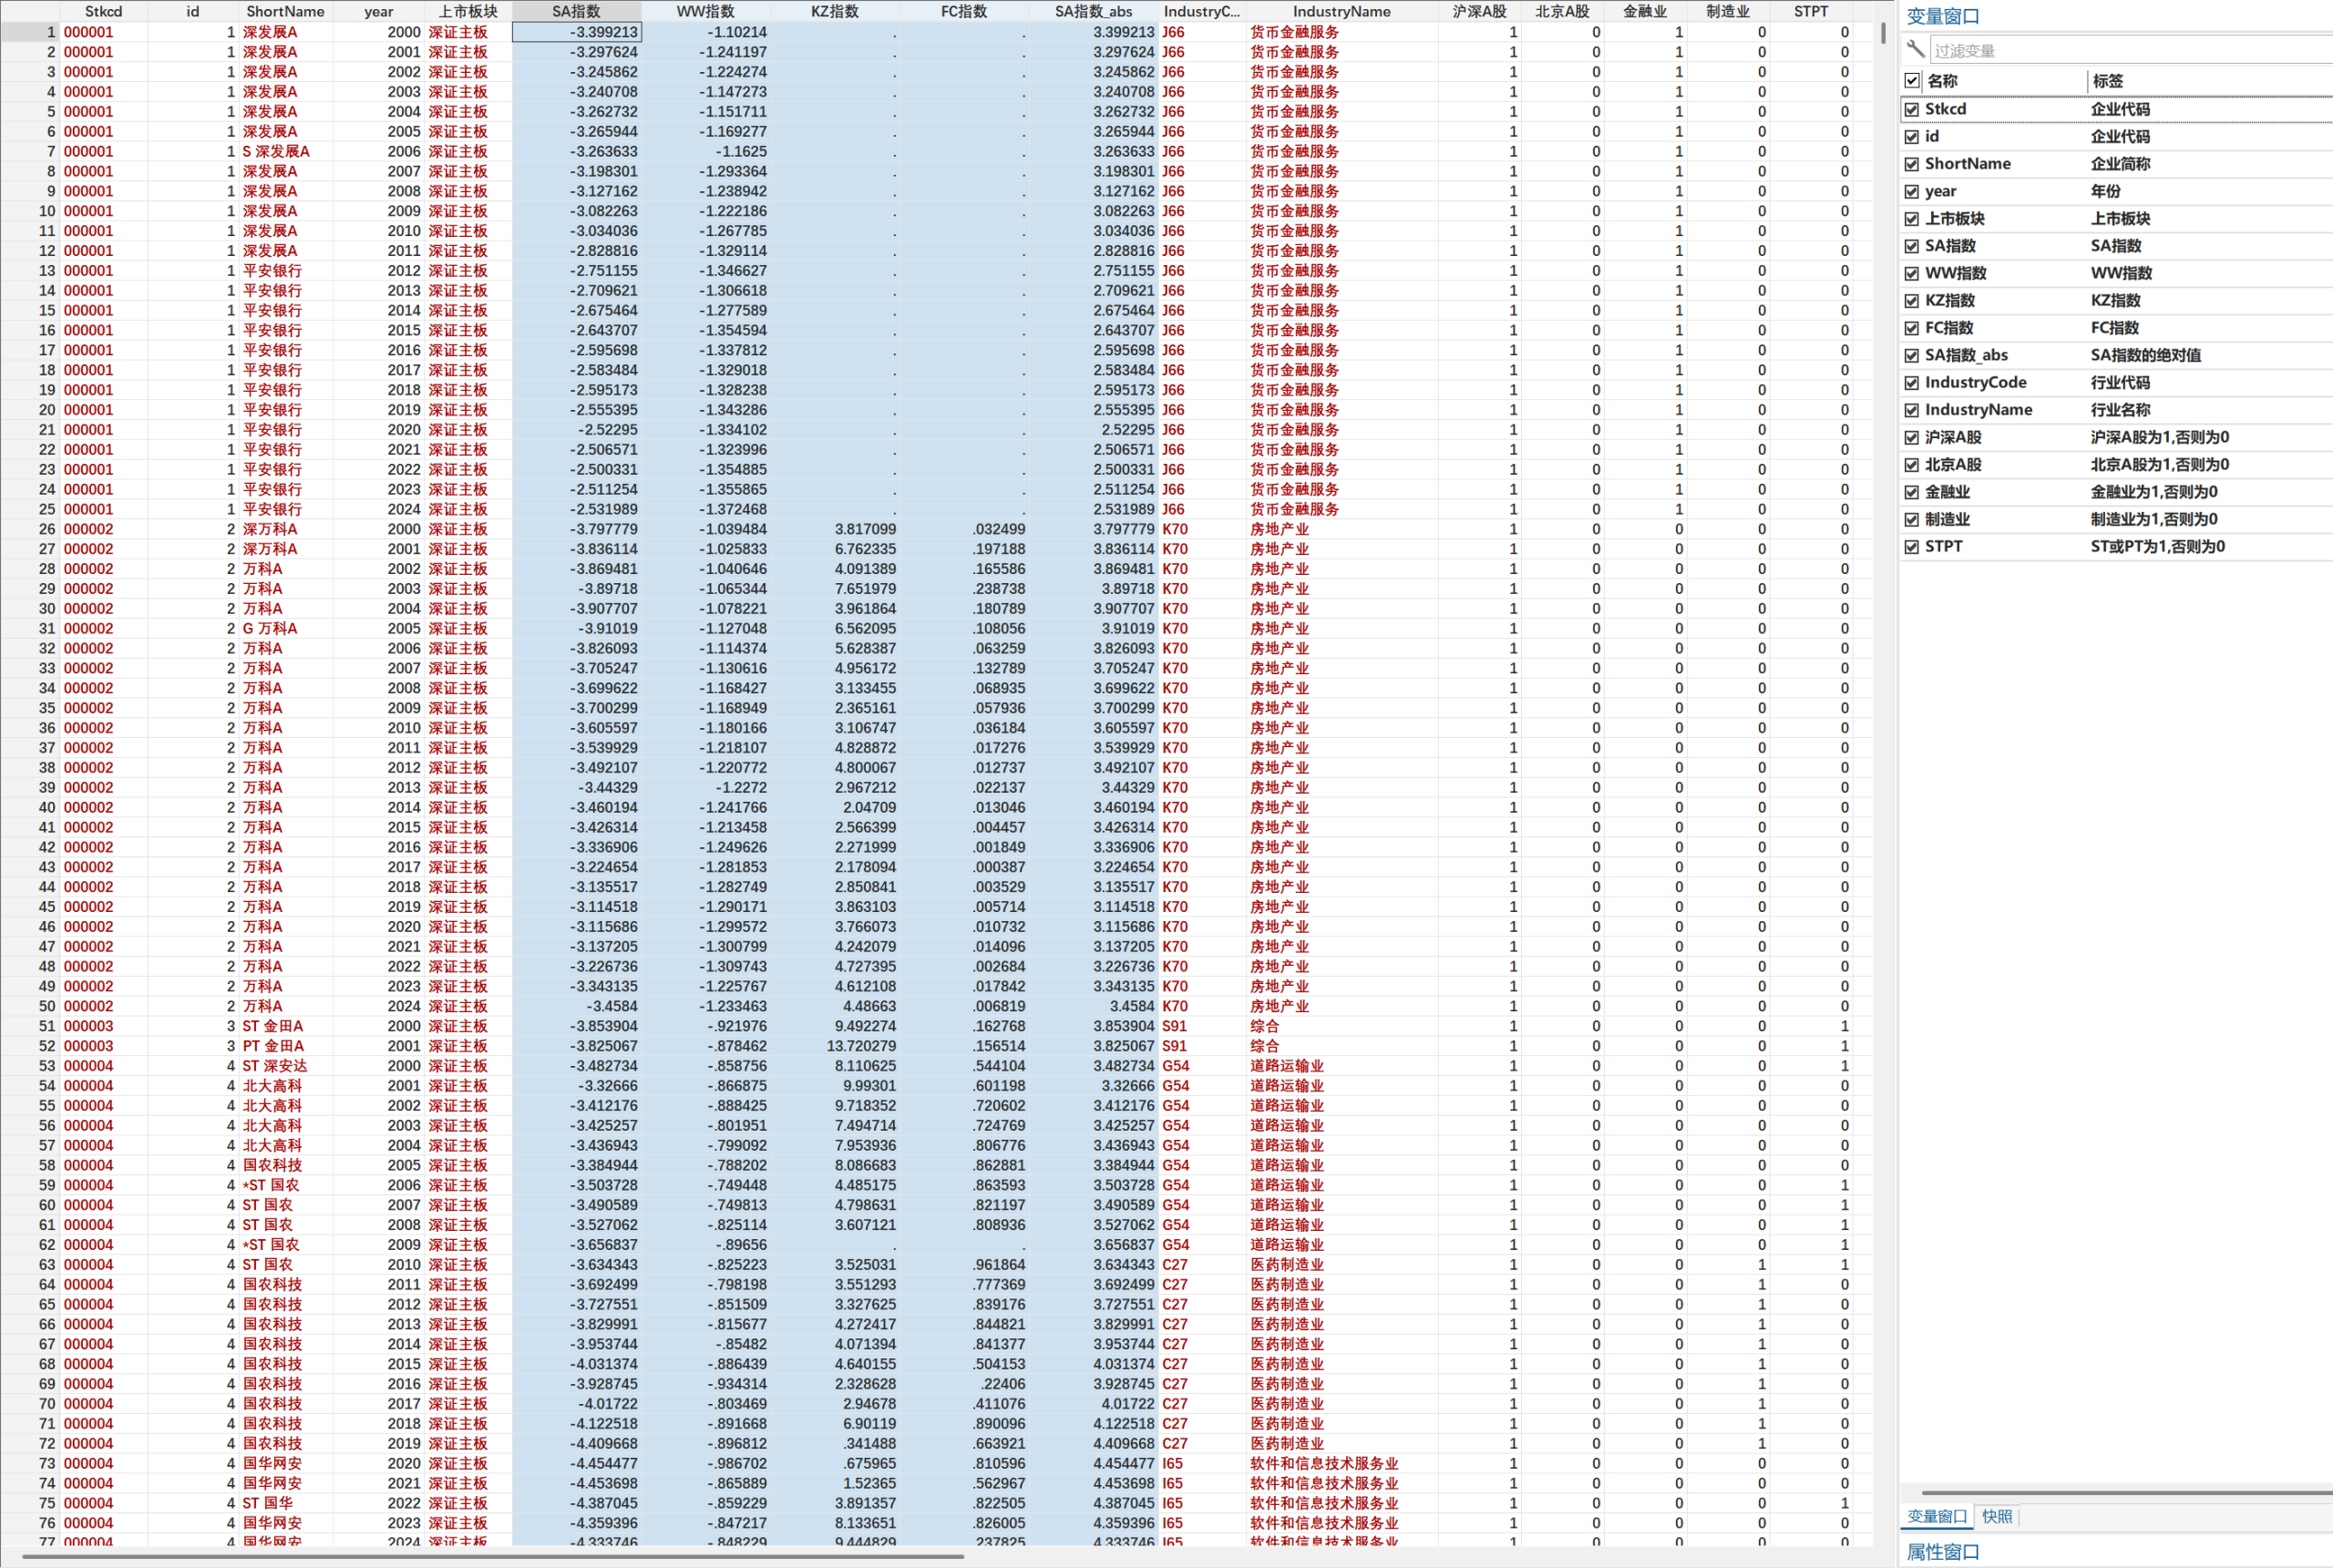Select the SA指数 column header

[576, 11]
